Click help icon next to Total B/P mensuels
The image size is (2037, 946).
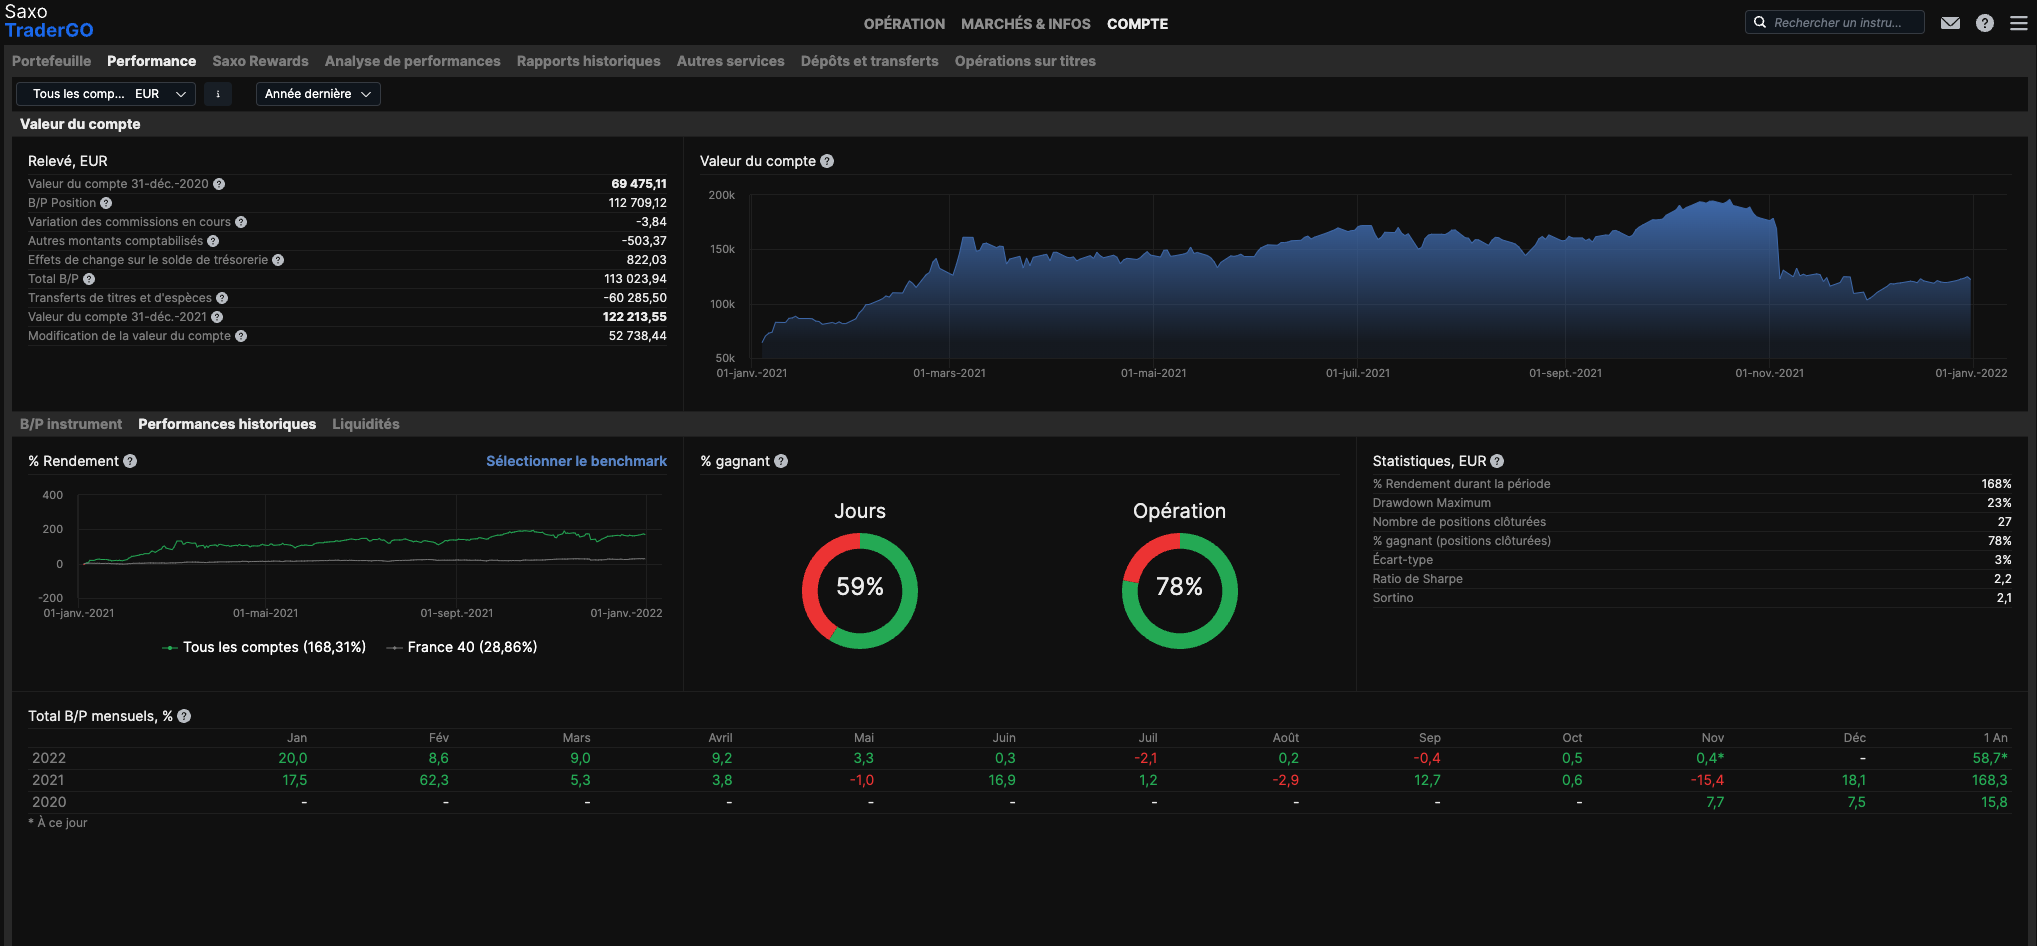point(184,716)
